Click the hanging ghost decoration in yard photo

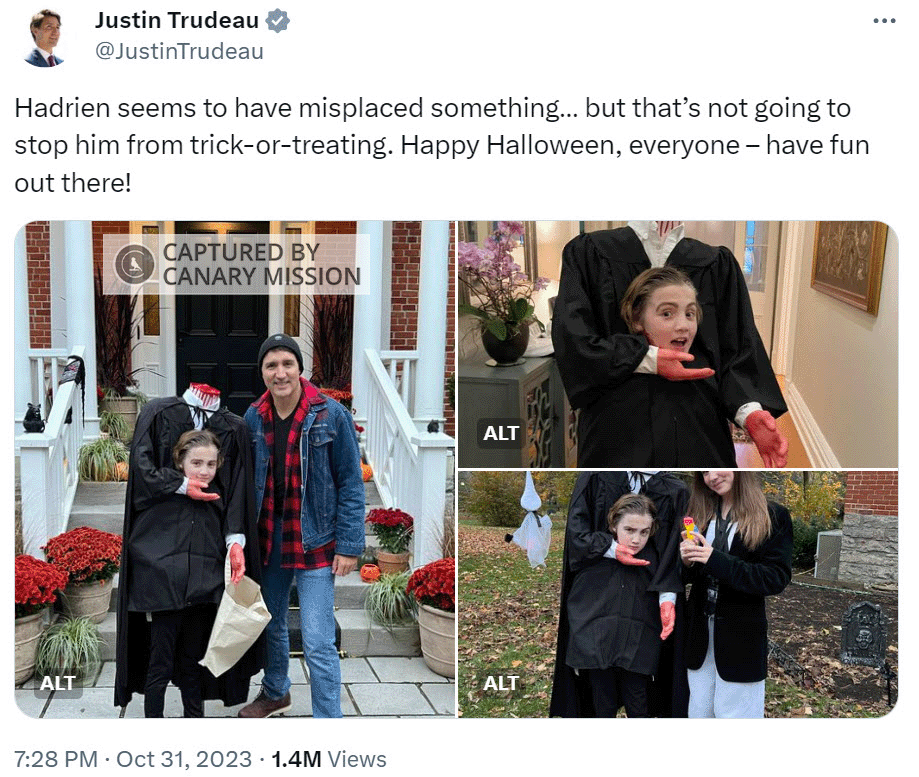tap(532, 522)
